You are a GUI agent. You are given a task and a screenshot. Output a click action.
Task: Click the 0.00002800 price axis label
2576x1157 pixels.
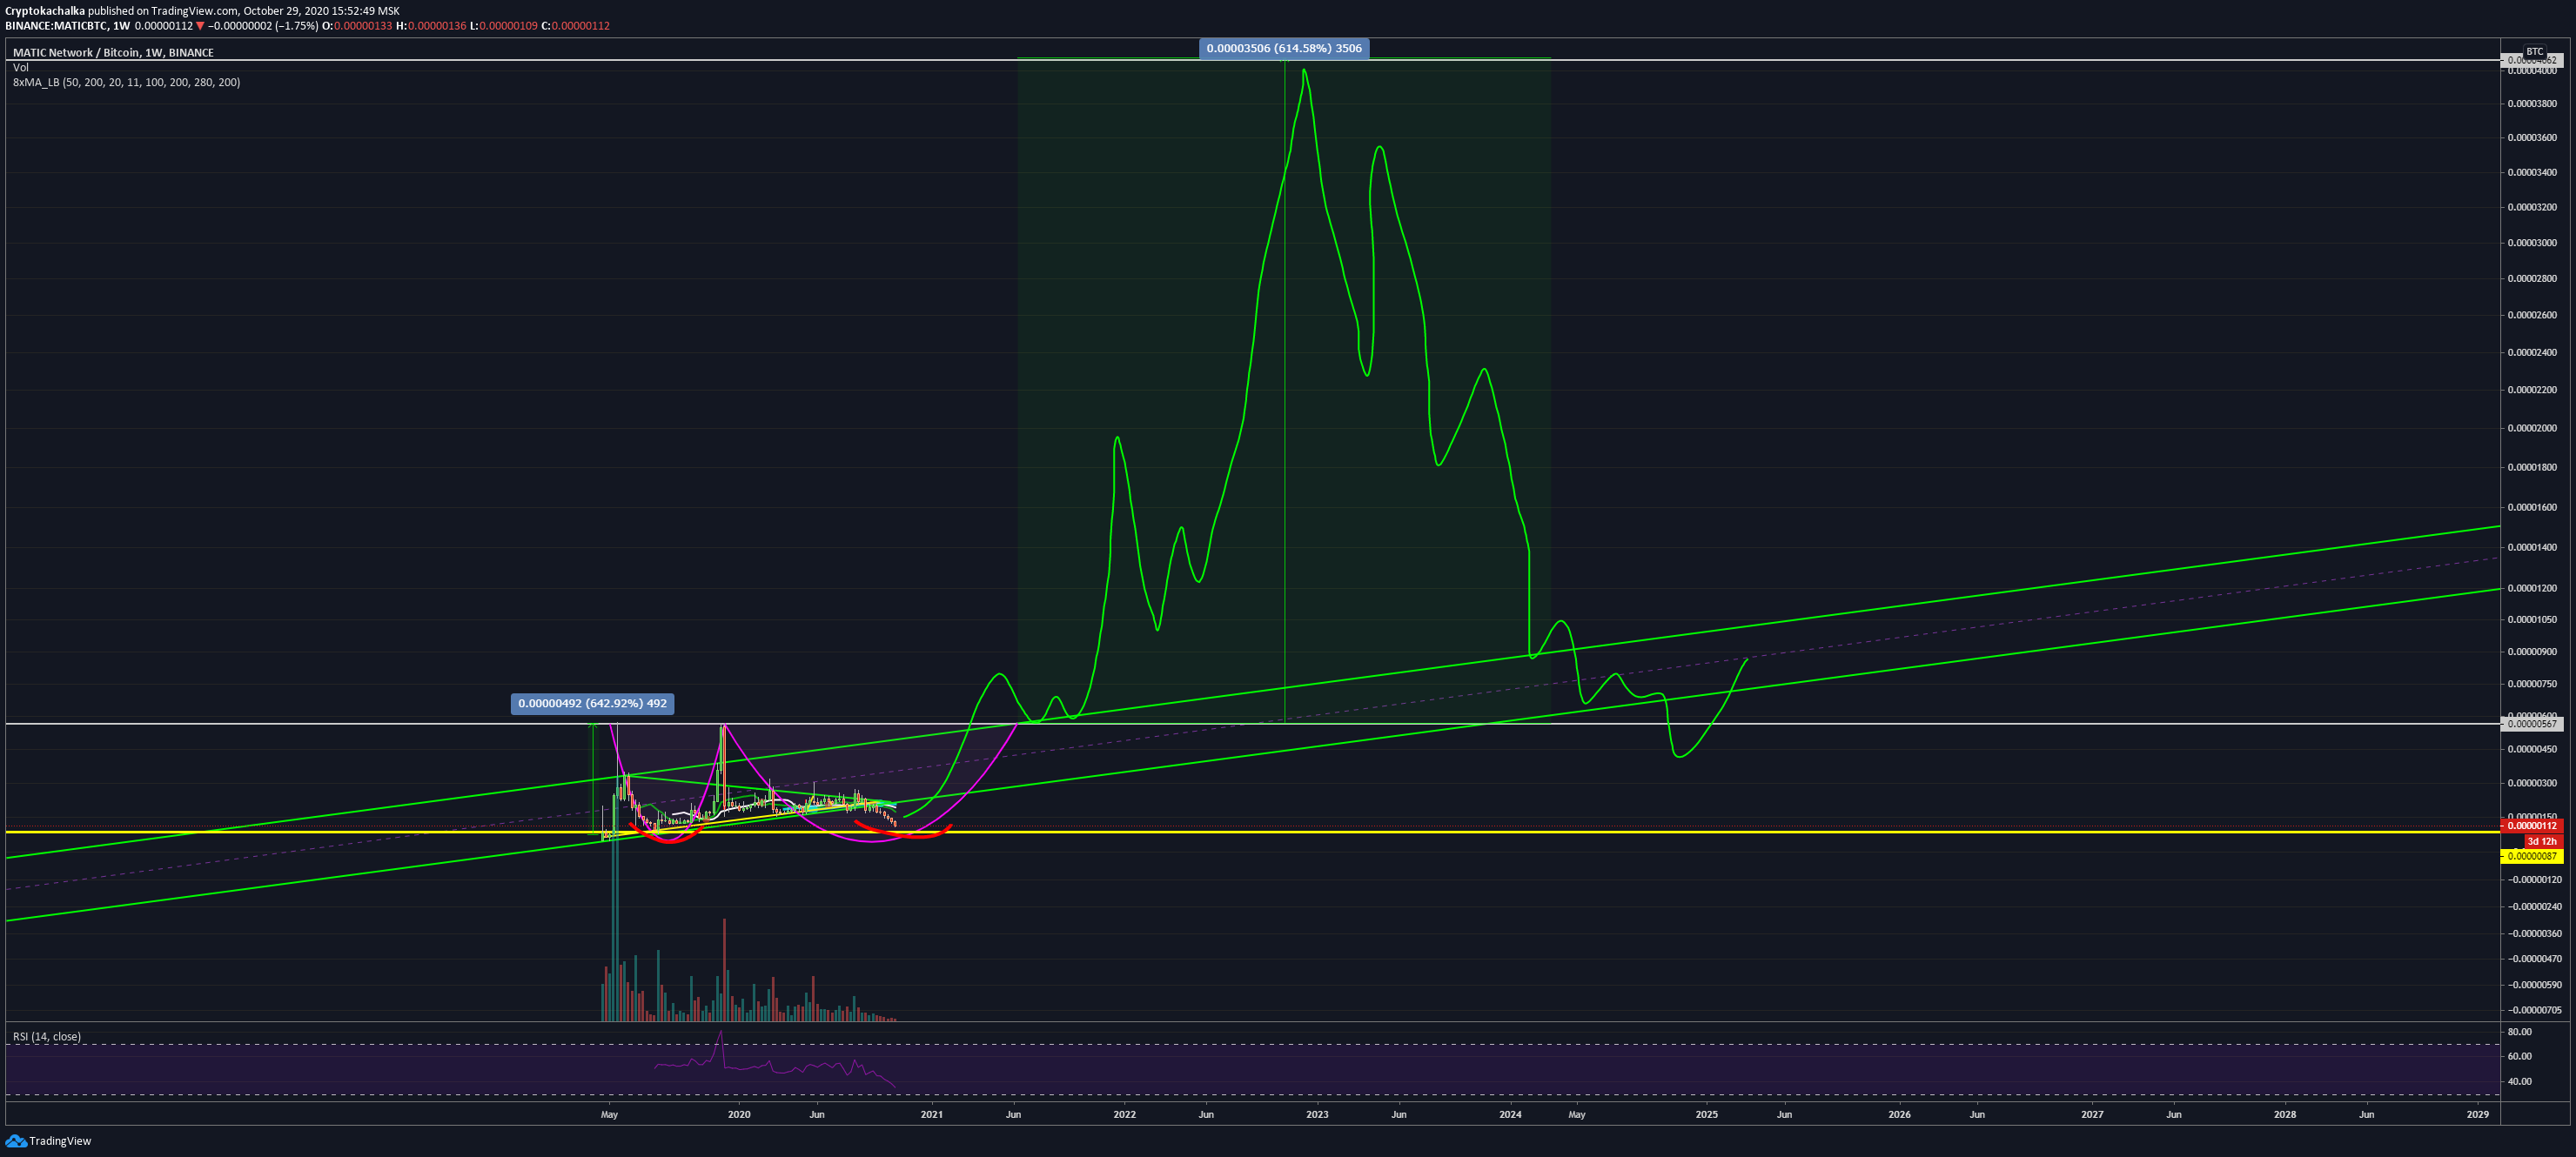[x=2533, y=279]
